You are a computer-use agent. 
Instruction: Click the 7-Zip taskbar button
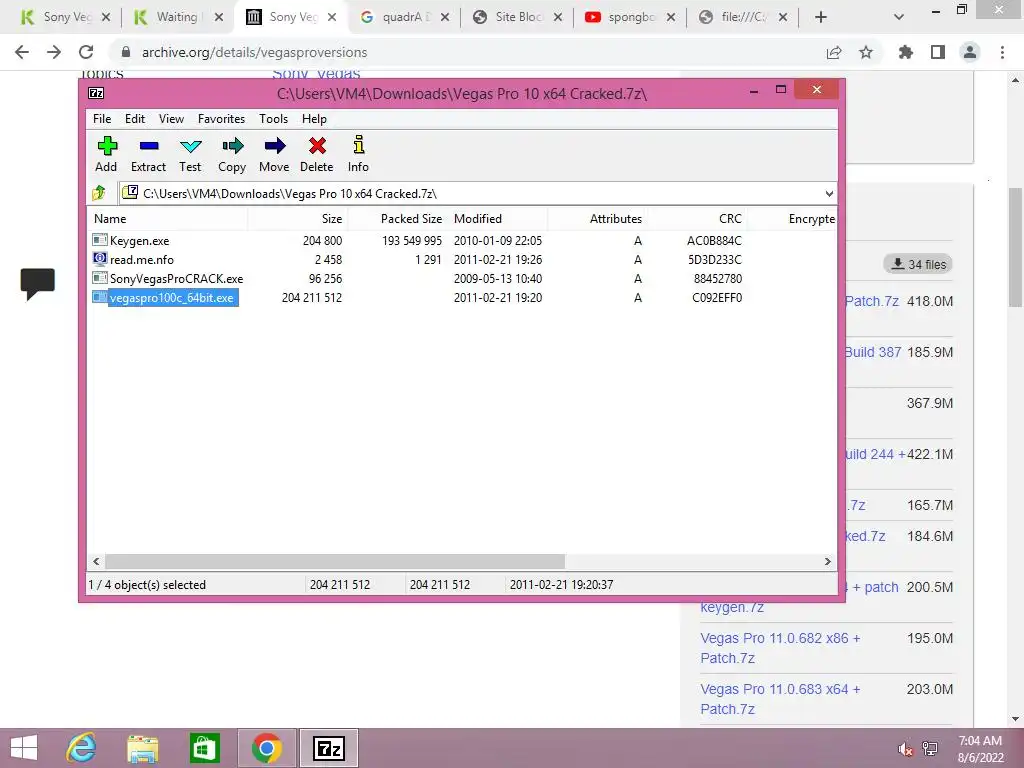coord(329,748)
